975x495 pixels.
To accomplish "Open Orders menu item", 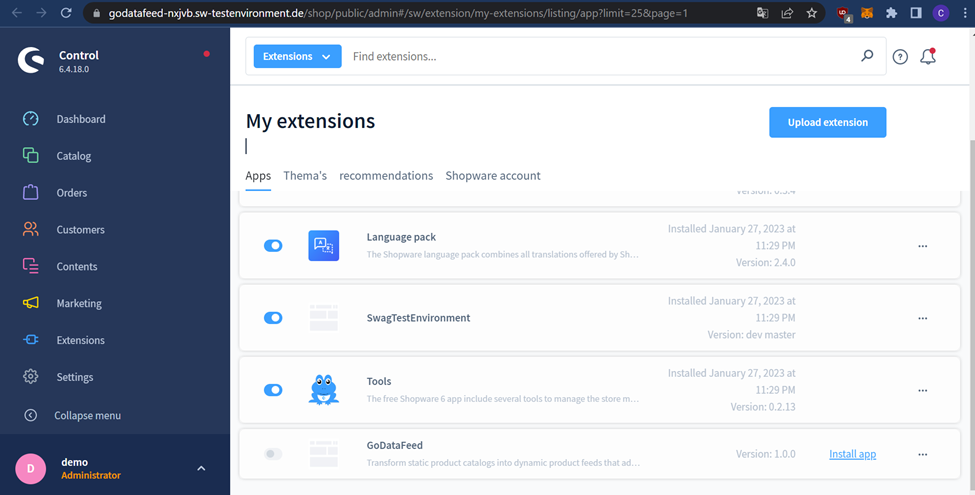I will pos(72,193).
